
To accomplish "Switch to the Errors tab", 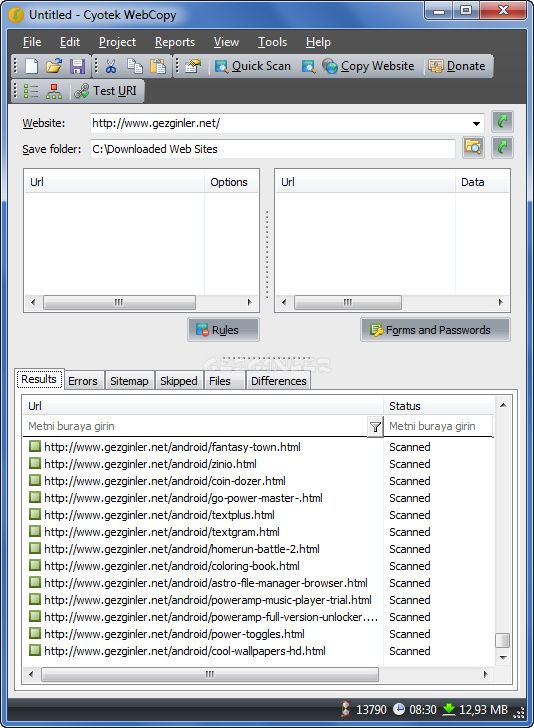I will [x=83, y=381].
